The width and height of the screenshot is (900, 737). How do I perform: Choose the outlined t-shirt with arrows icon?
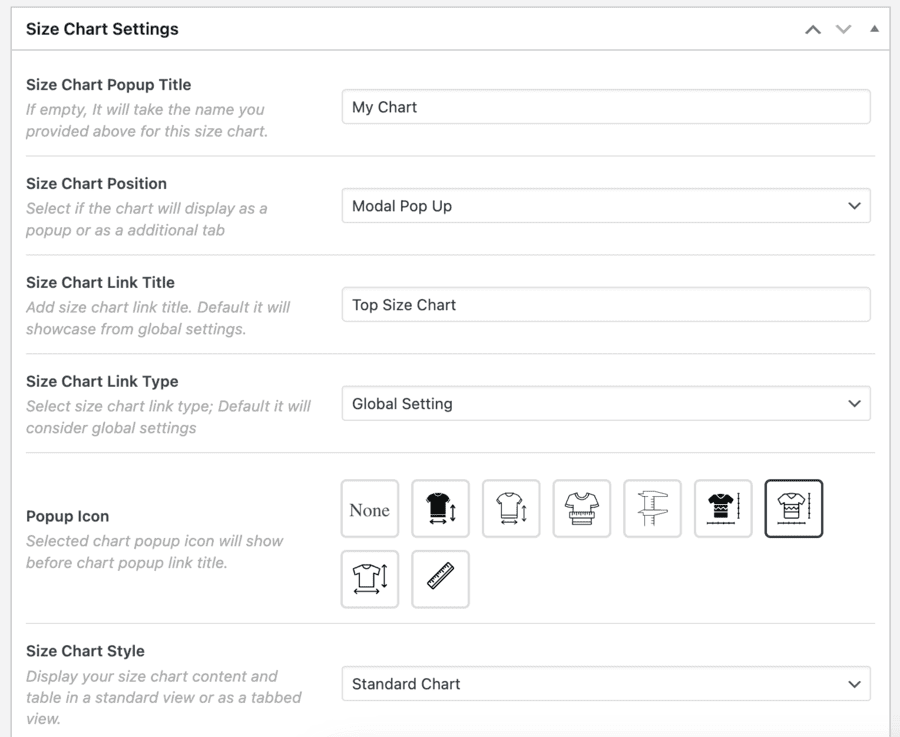pyautogui.click(x=511, y=509)
